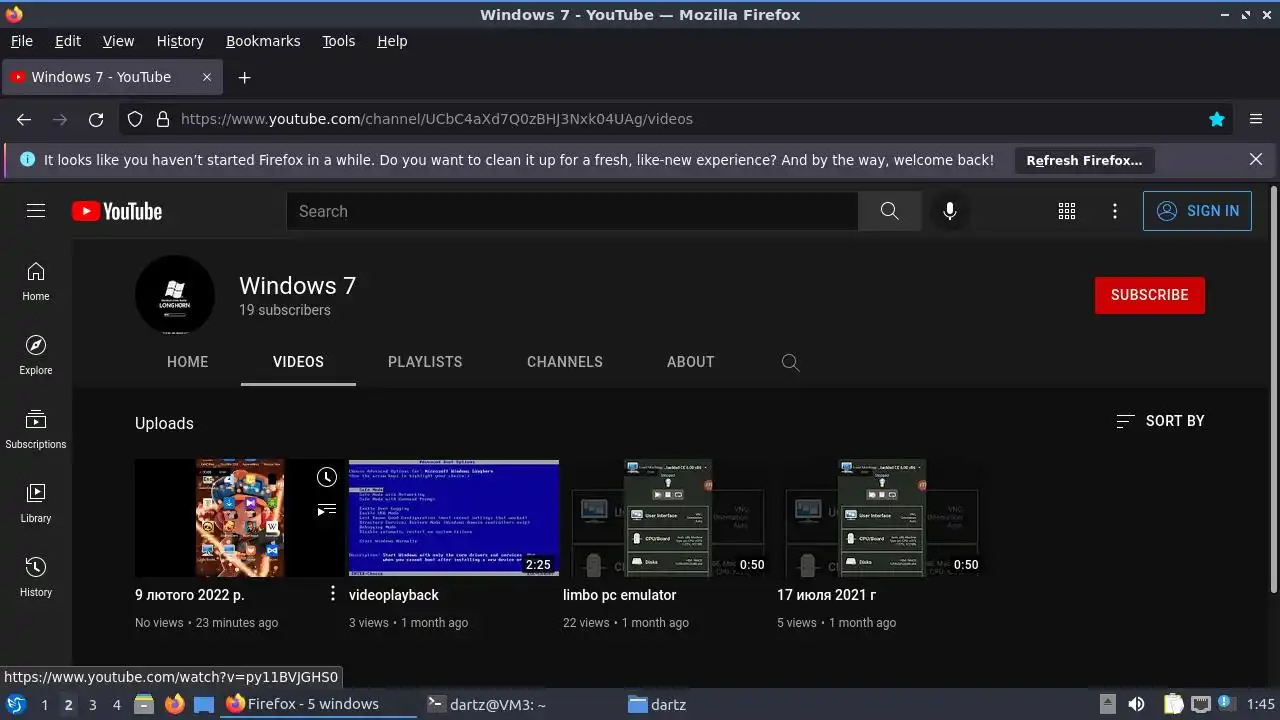Image resolution: width=1280 pixels, height=720 pixels.
Task: Click the volume speaker tray icon
Action: click(x=1136, y=705)
